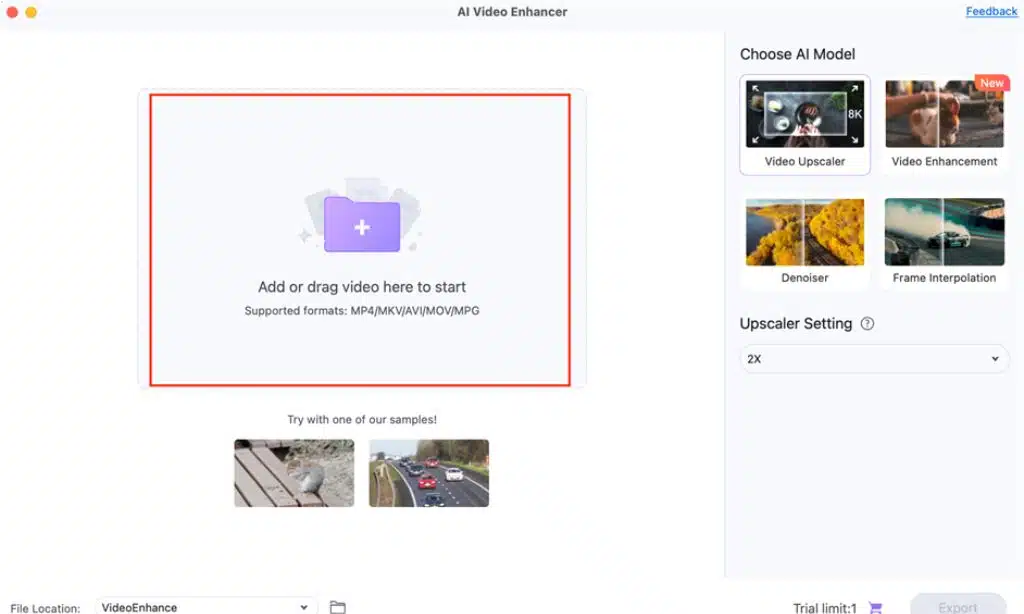
Task: Click the Export button
Action: [x=956, y=607]
